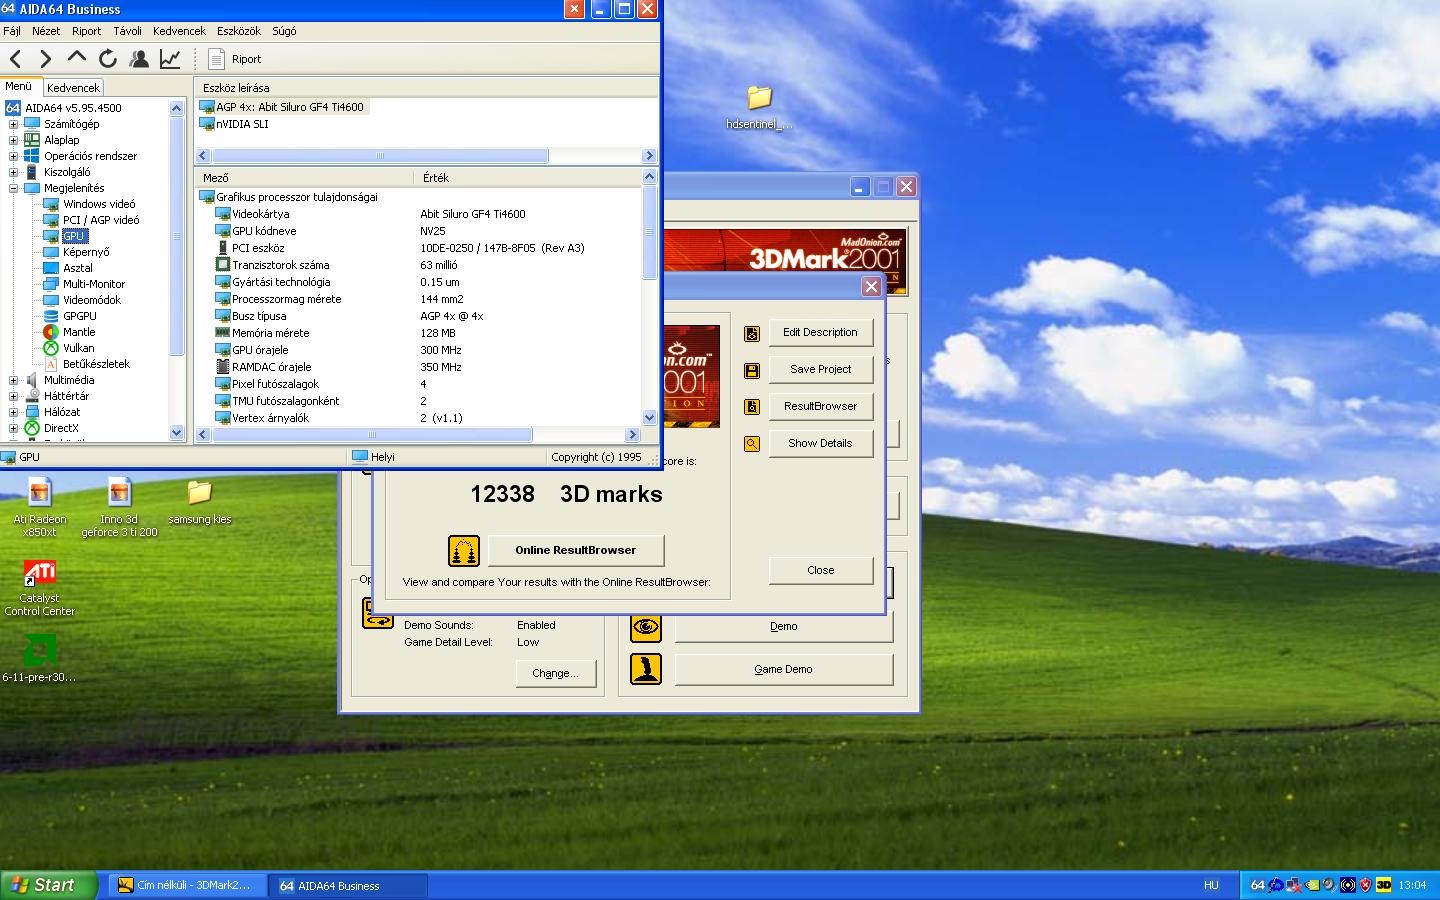Image resolution: width=1440 pixels, height=900 pixels.
Task: Switch to the Kedvencek tab
Action: (73, 88)
